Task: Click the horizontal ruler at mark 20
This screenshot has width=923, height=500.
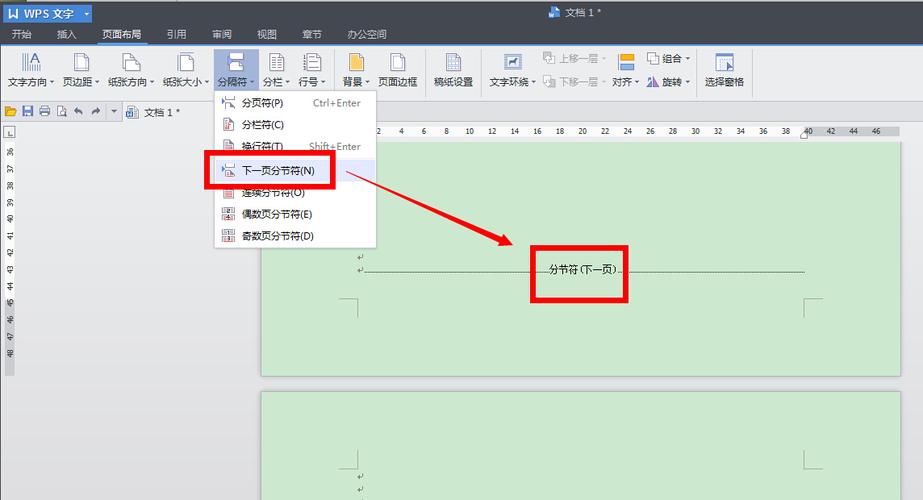Action: point(582,131)
